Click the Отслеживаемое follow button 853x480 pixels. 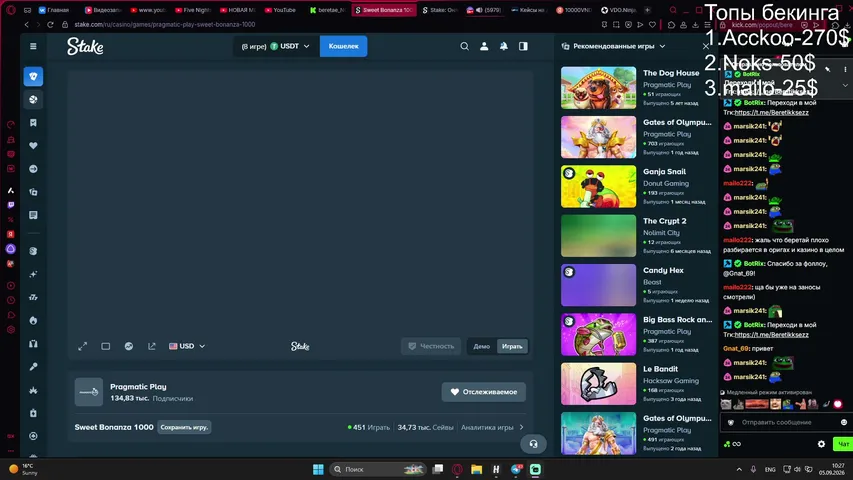point(484,392)
